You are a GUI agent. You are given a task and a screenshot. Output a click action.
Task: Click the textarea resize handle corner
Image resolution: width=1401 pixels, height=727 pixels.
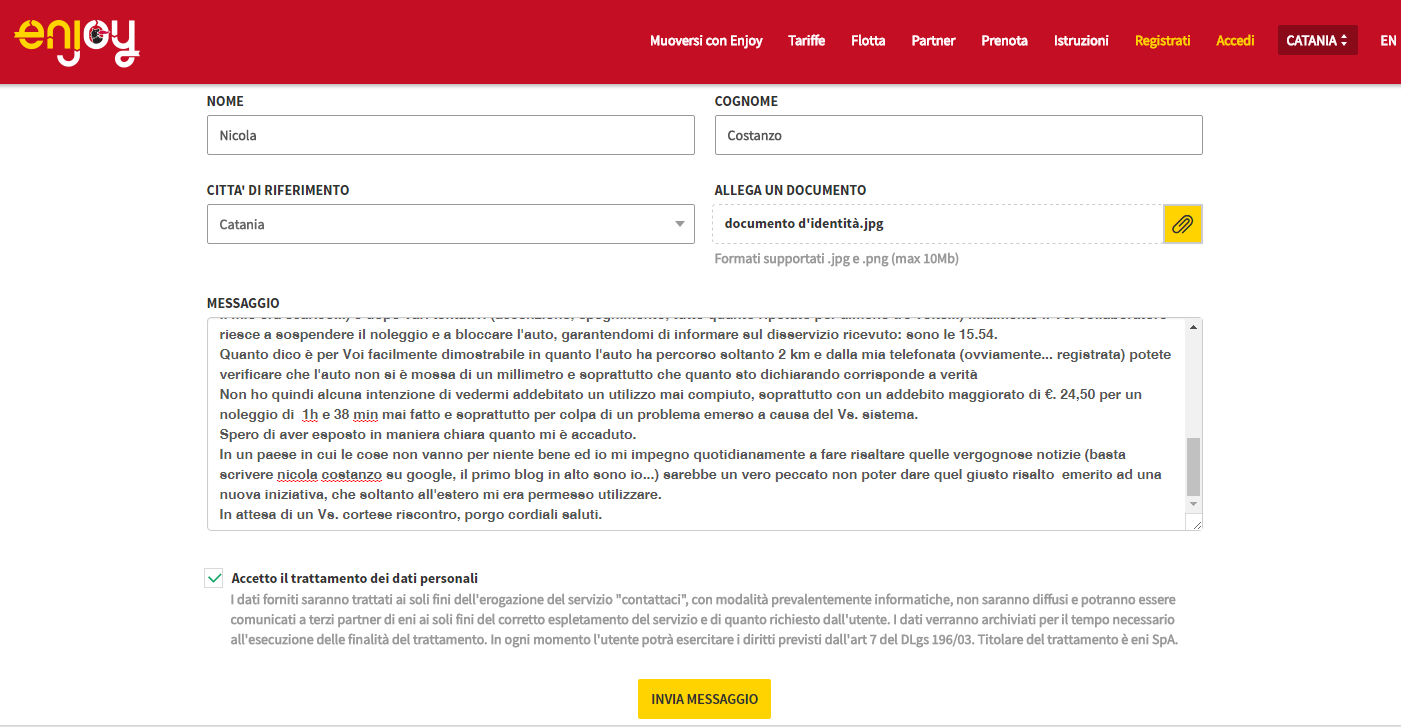coord(1194,522)
